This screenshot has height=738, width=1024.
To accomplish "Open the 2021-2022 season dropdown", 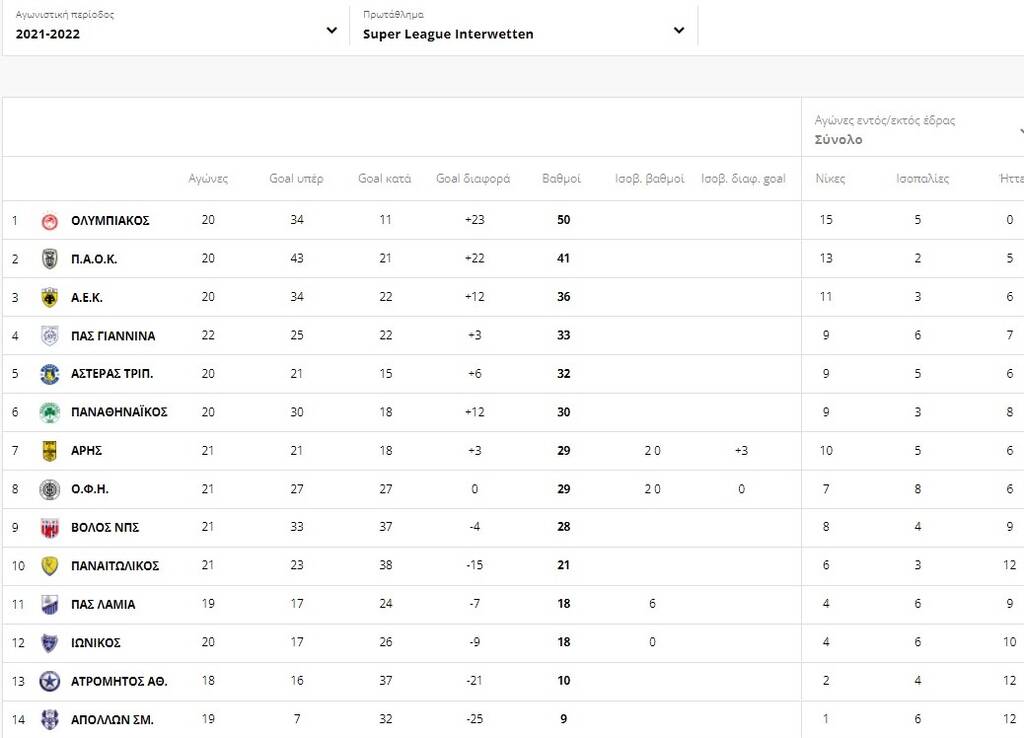I will [x=176, y=29].
